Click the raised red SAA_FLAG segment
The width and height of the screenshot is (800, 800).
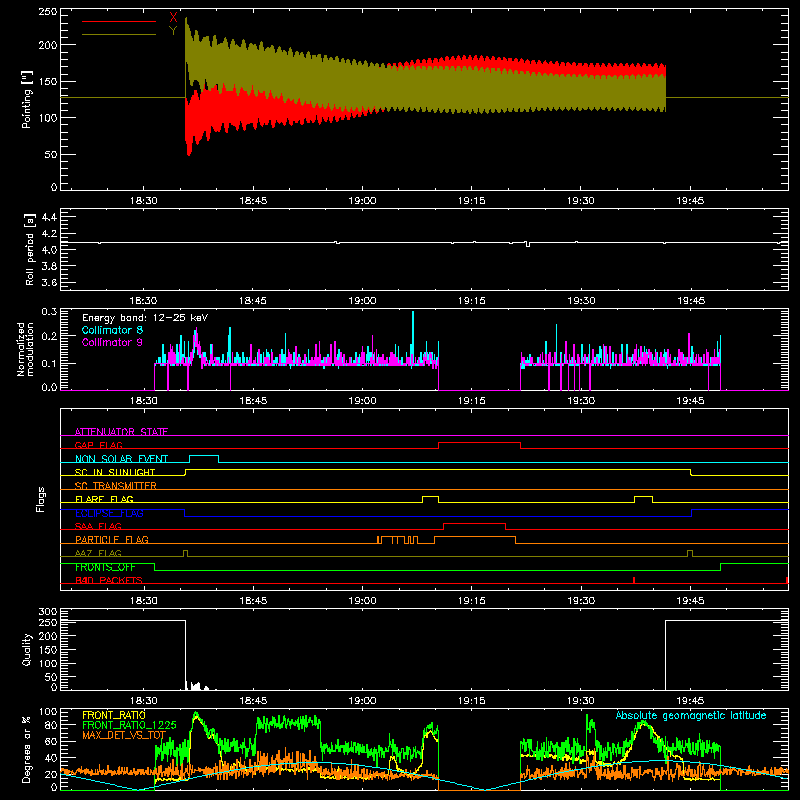click(474, 523)
